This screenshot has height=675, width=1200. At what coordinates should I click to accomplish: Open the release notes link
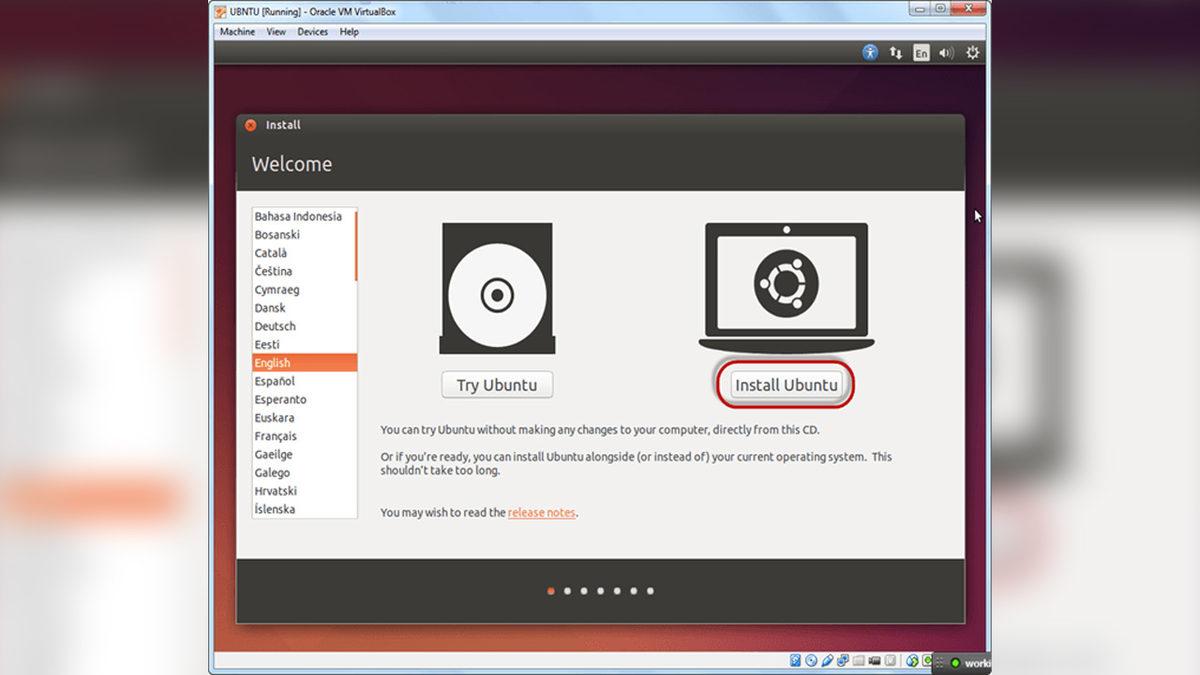pyautogui.click(x=540, y=512)
